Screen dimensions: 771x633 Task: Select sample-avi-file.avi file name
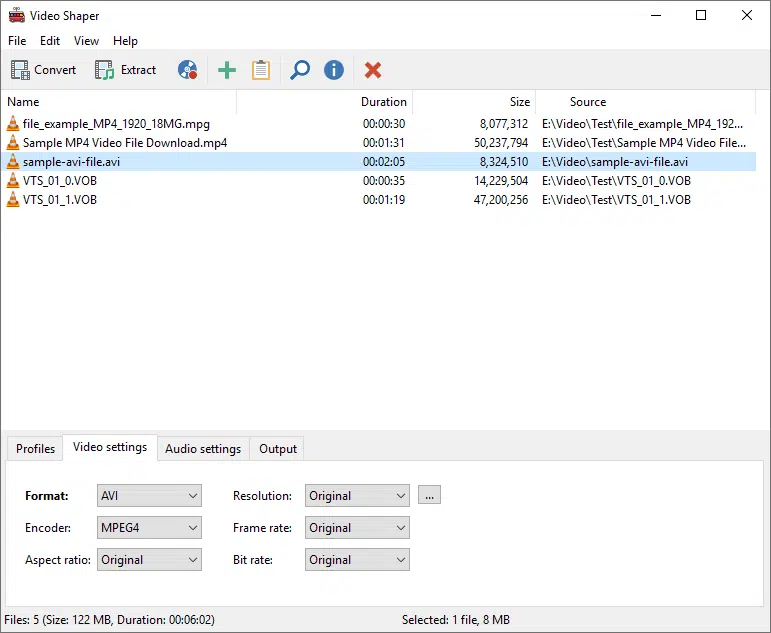pos(71,162)
